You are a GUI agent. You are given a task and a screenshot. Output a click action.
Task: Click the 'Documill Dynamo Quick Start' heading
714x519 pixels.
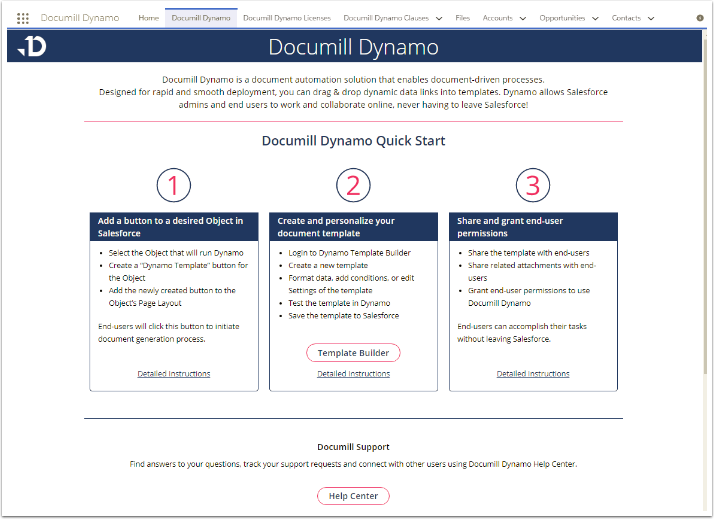point(353,141)
